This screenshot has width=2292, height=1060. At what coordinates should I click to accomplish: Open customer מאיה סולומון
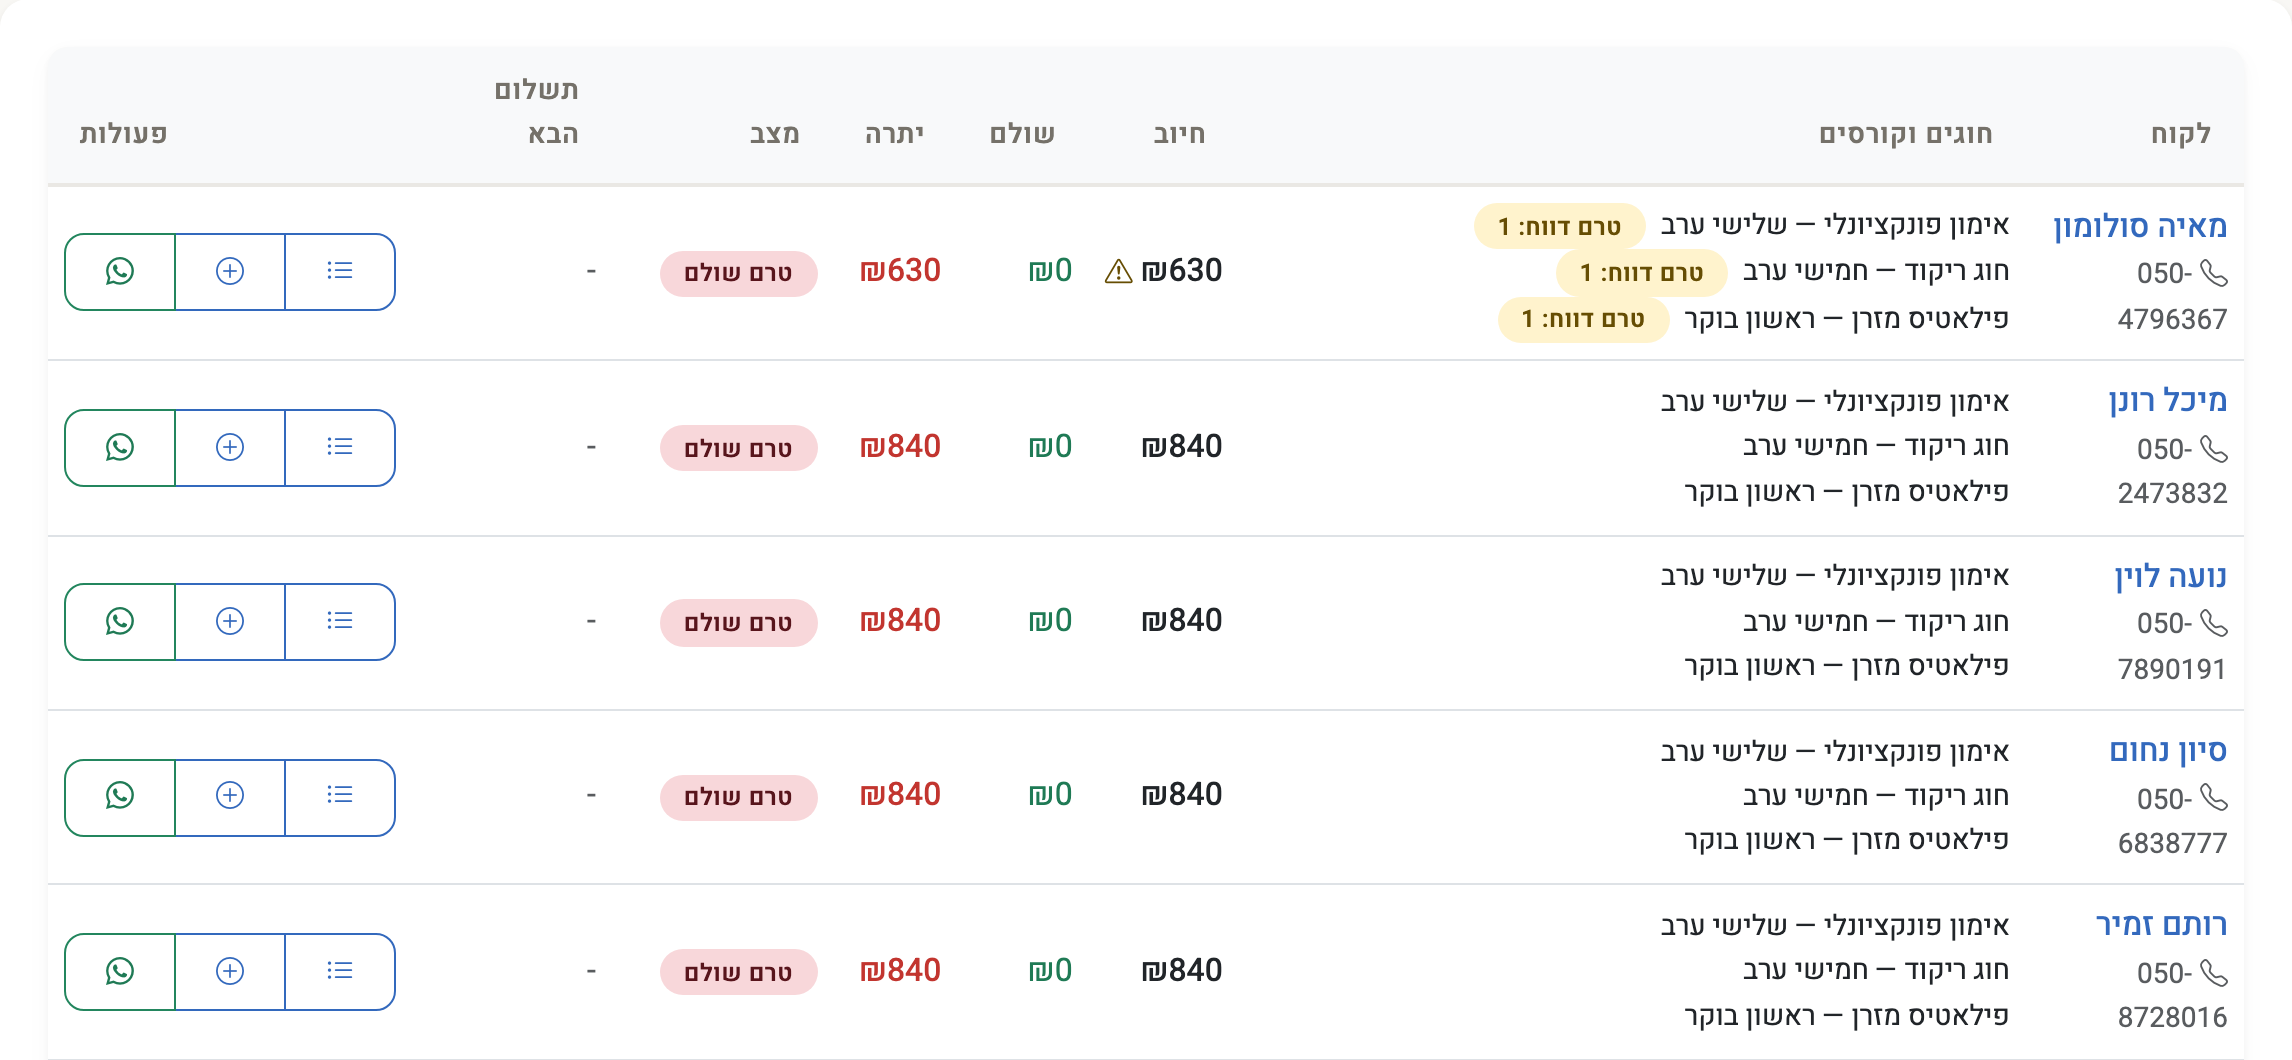click(x=2140, y=227)
